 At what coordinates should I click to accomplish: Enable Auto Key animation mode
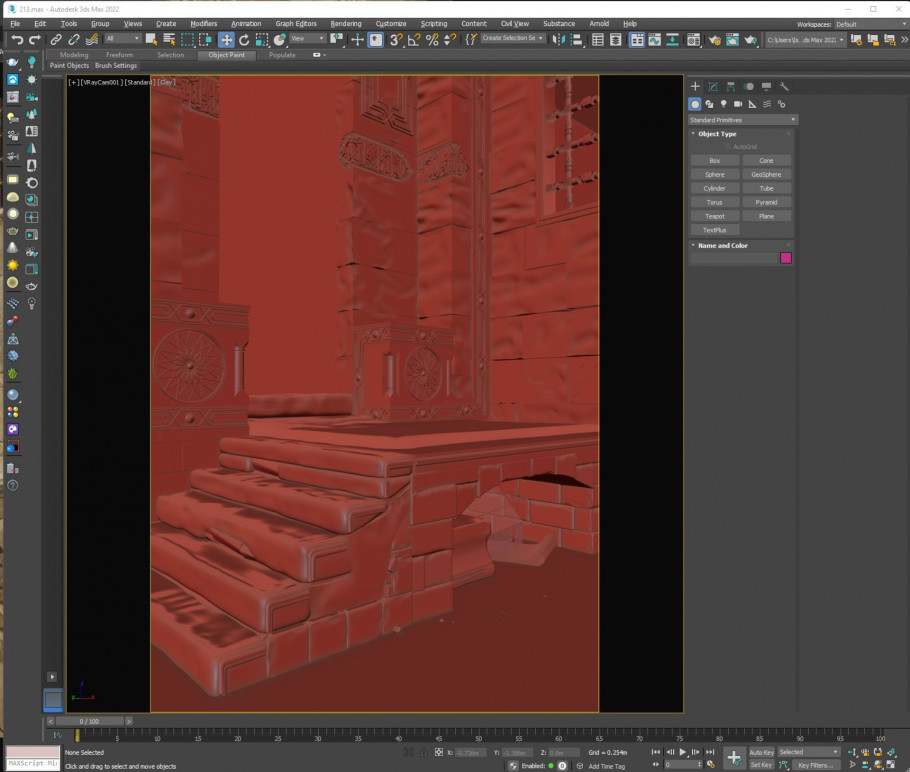(761, 752)
